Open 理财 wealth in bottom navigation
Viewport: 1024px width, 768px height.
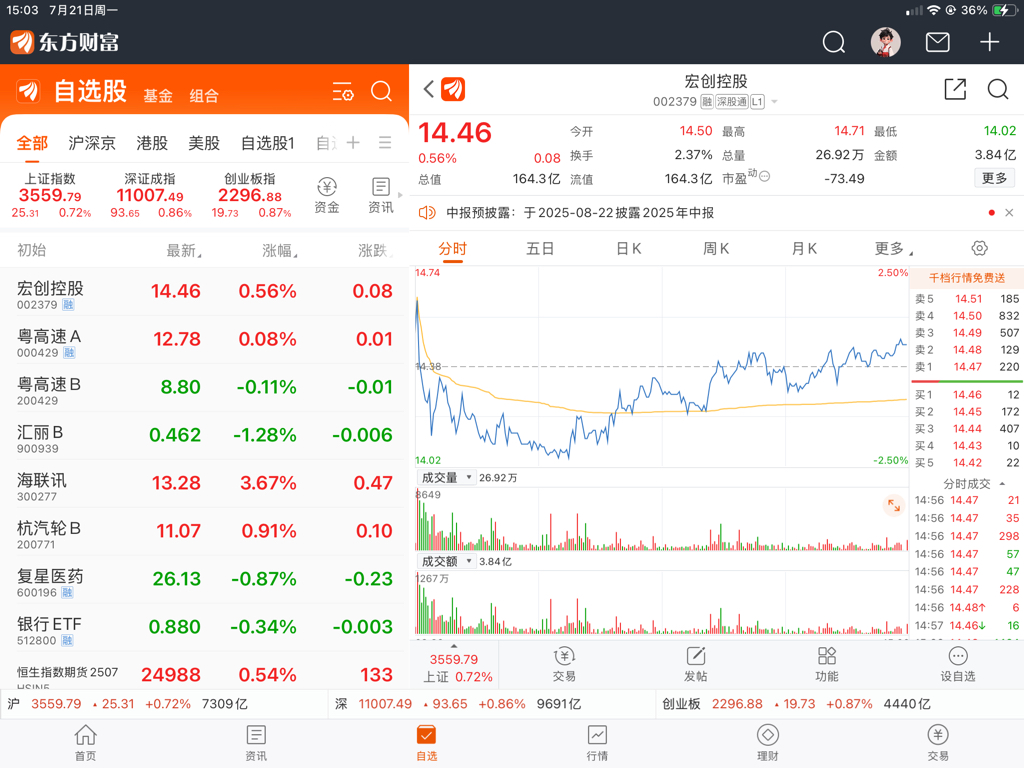pos(767,743)
